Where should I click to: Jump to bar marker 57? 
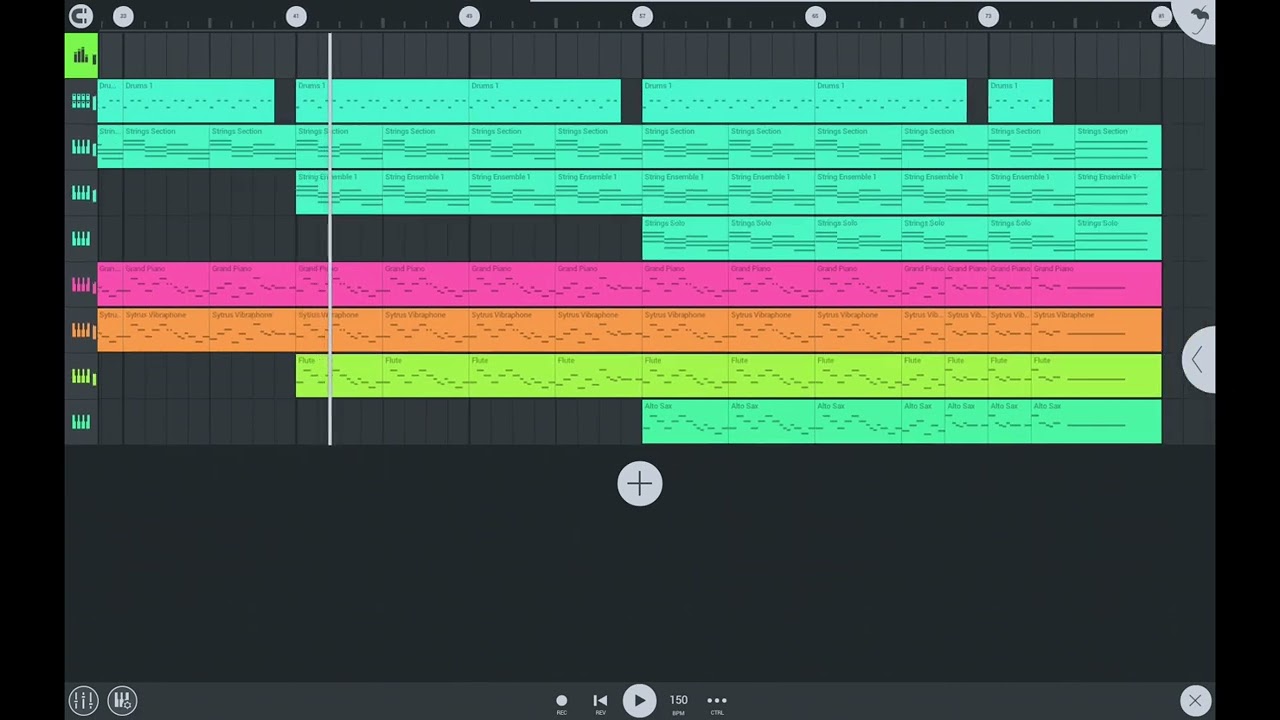[642, 16]
